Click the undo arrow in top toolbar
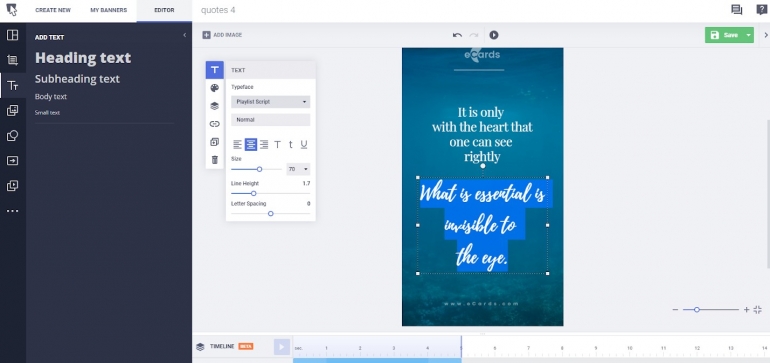 [x=457, y=35]
